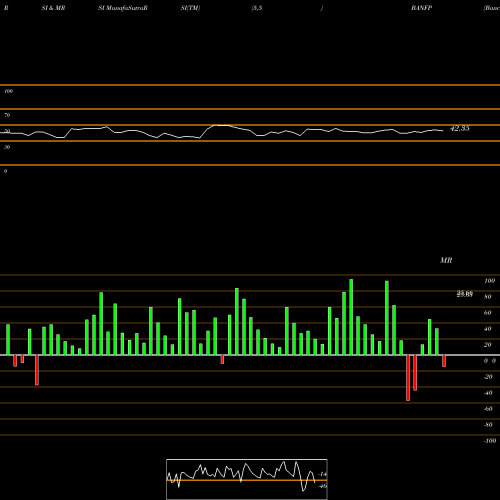Click the RSI axis label 70
The image size is (500, 500).
click(7, 115)
